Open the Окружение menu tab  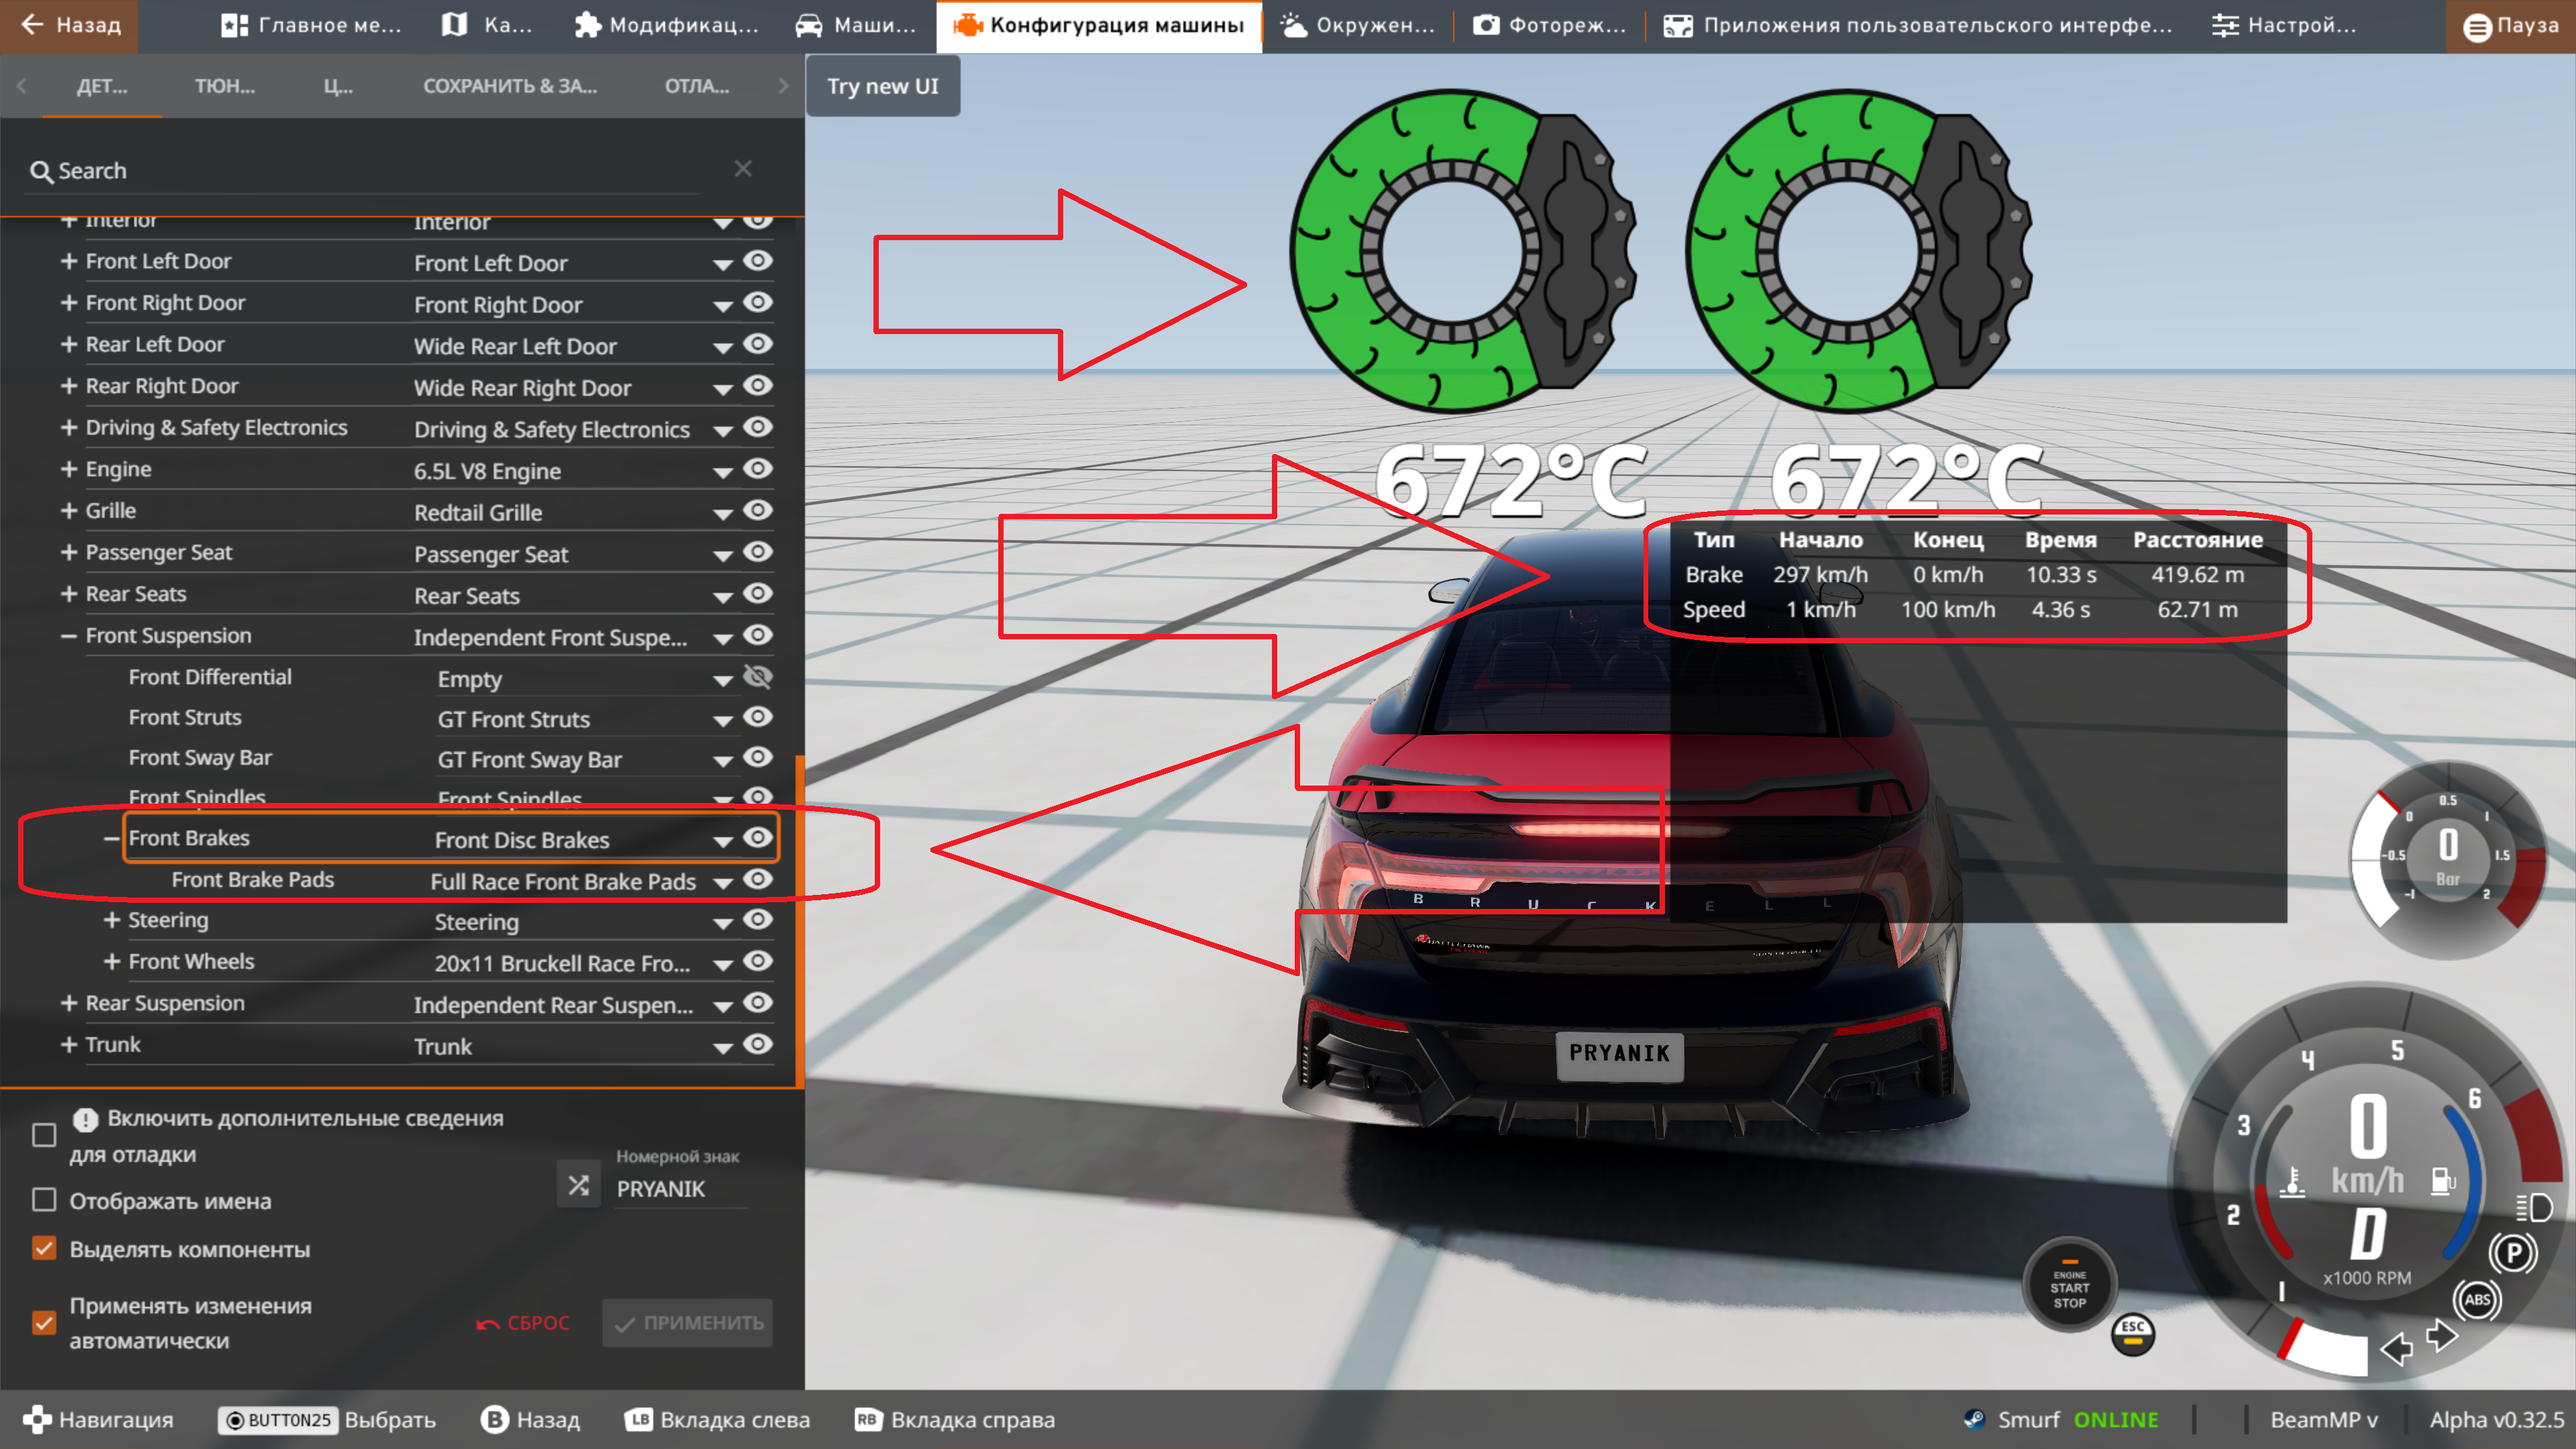[1357, 25]
